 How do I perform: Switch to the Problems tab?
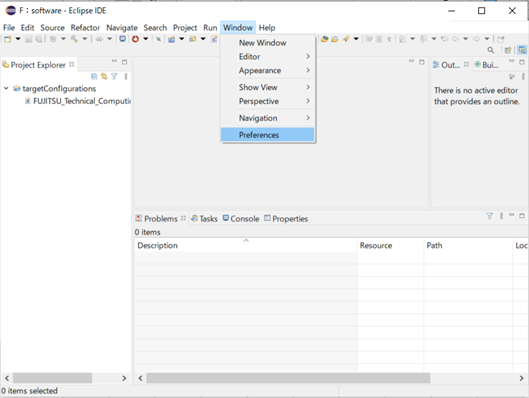160,219
